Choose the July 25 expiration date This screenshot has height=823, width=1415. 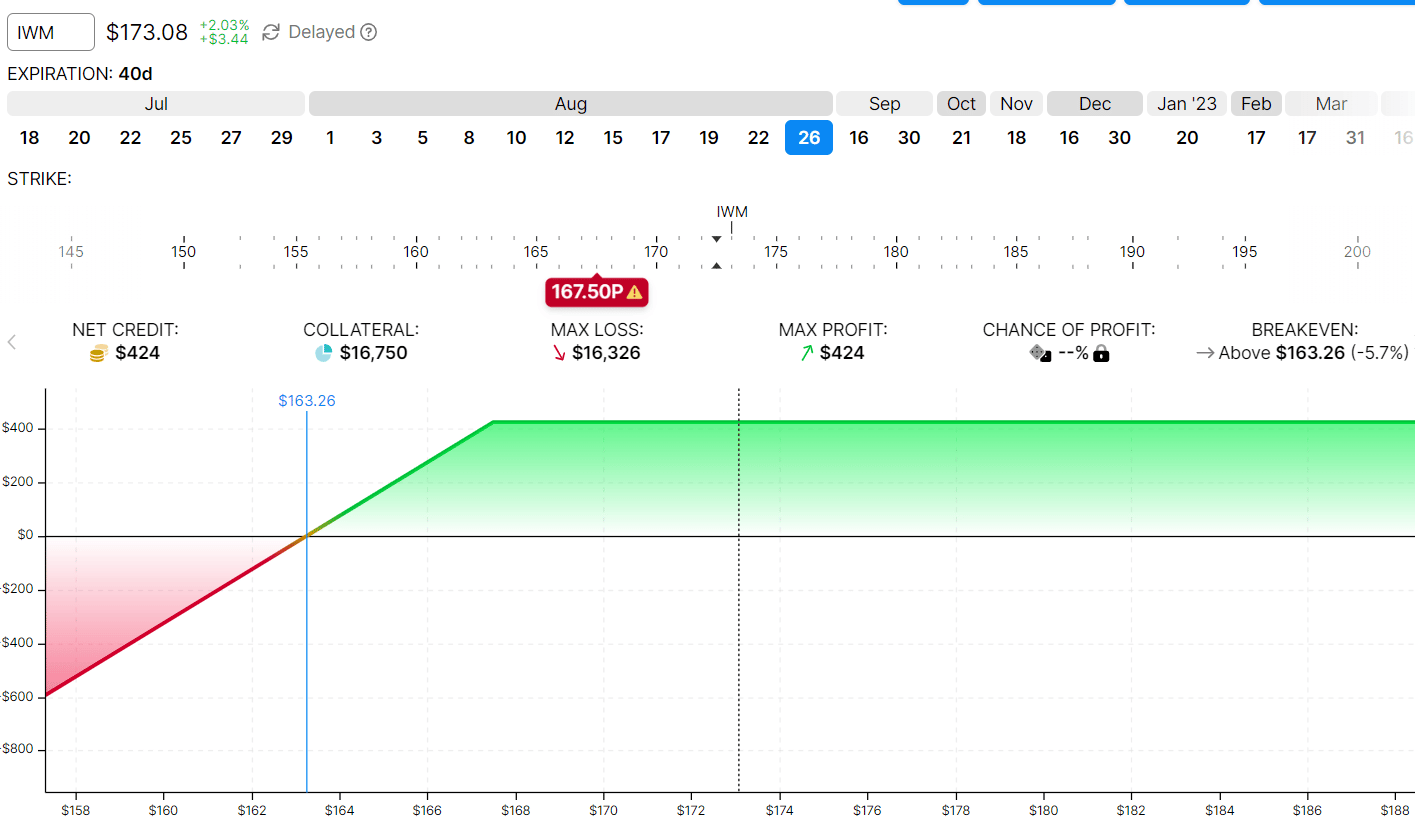(x=181, y=138)
